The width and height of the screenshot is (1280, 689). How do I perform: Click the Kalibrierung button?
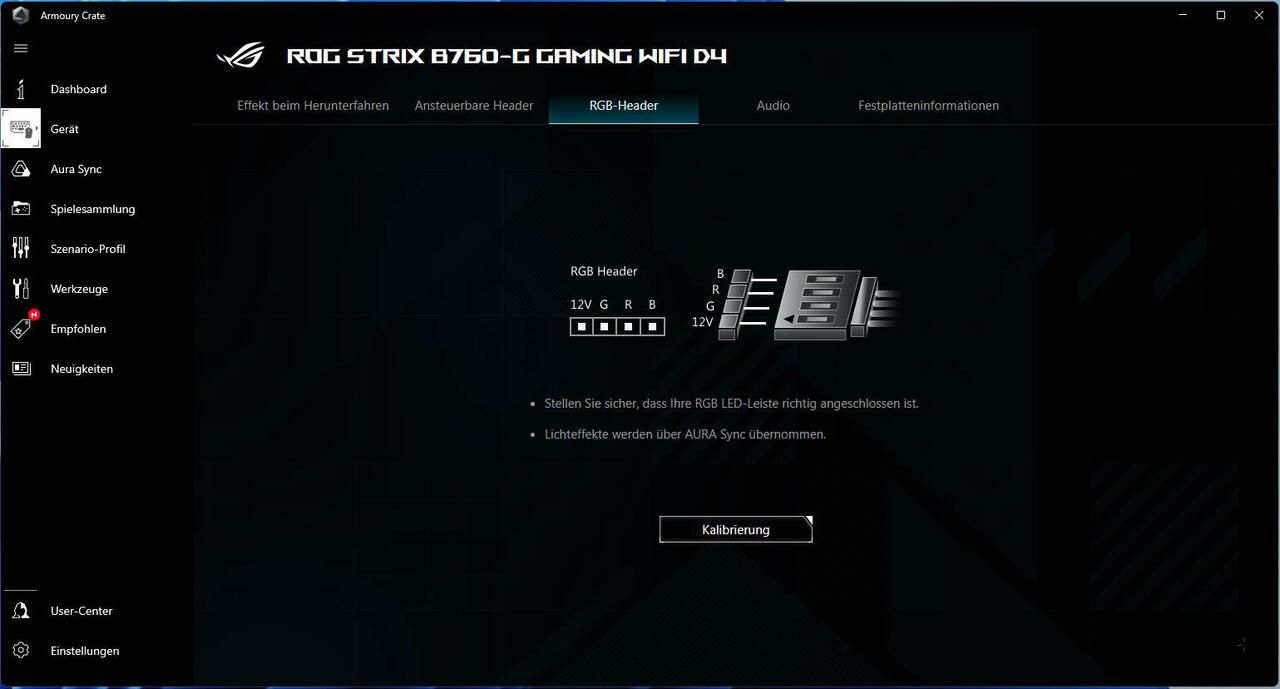coord(736,530)
